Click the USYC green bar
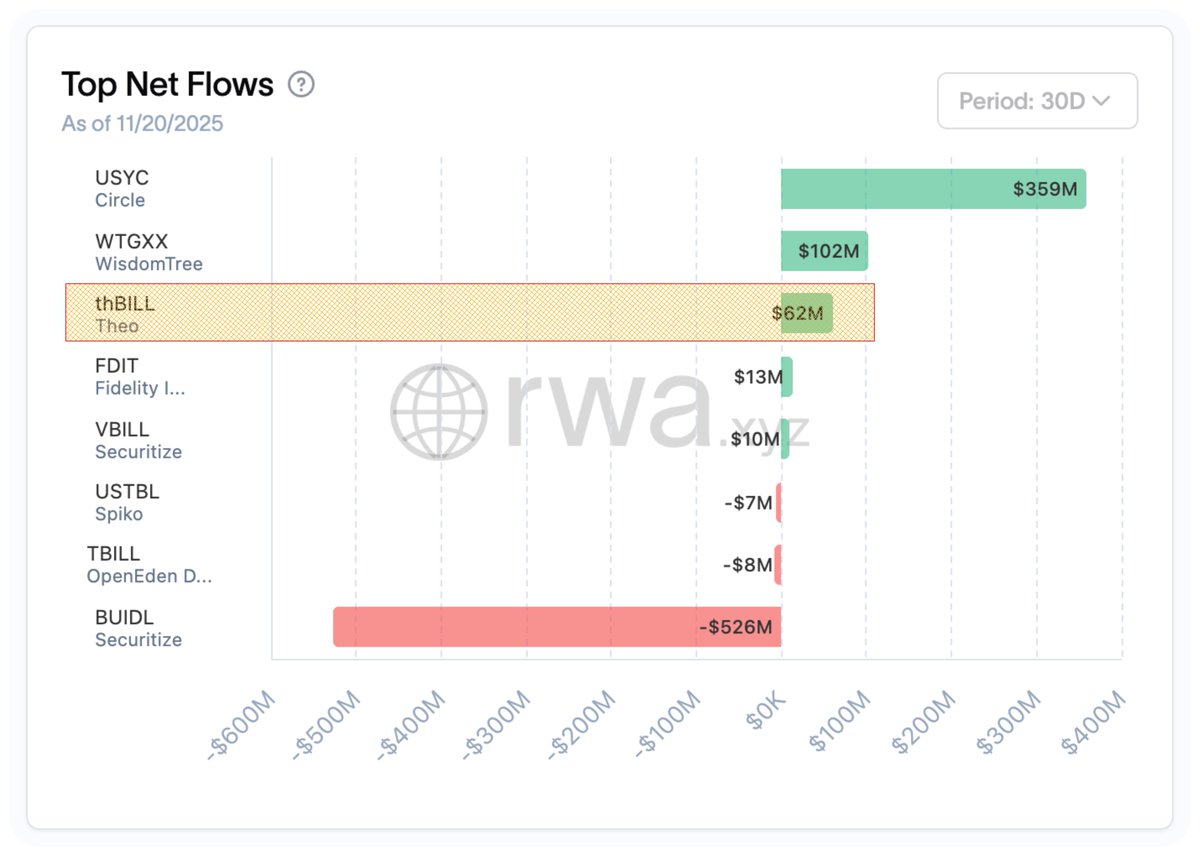This screenshot has height=856, width=1200. pos(932,189)
